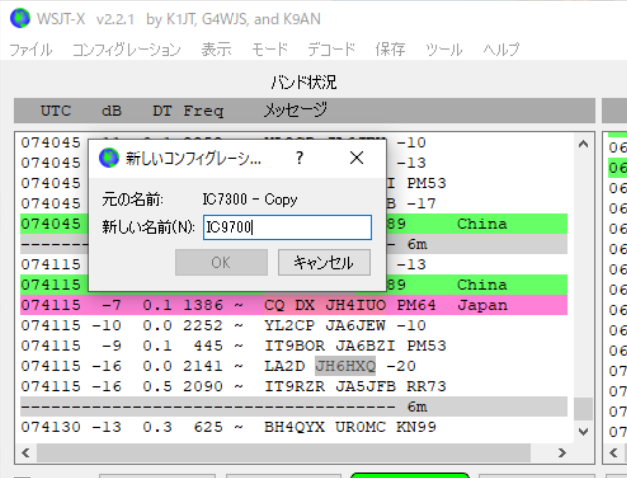Viewport: 627px width, 478px height.
Task: Click the horizontal scrollbar thumb of the band activity list
Action: [x=284, y=453]
